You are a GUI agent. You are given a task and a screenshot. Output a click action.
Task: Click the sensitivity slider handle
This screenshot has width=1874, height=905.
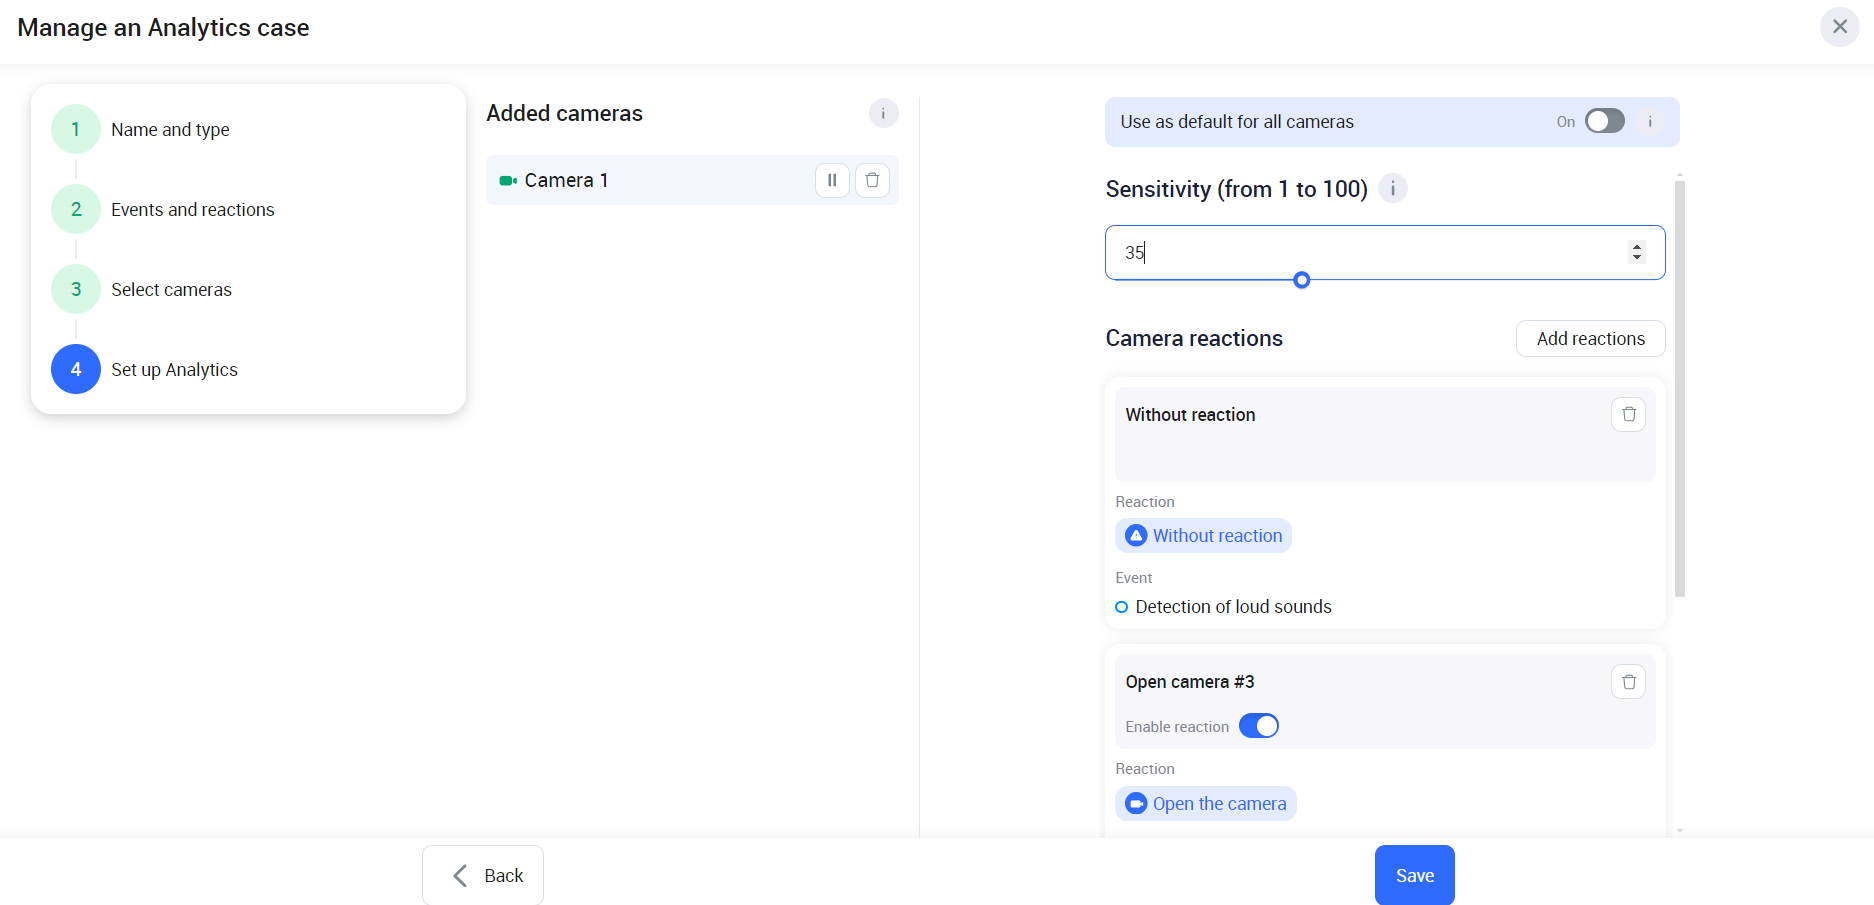click(1301, 280)
